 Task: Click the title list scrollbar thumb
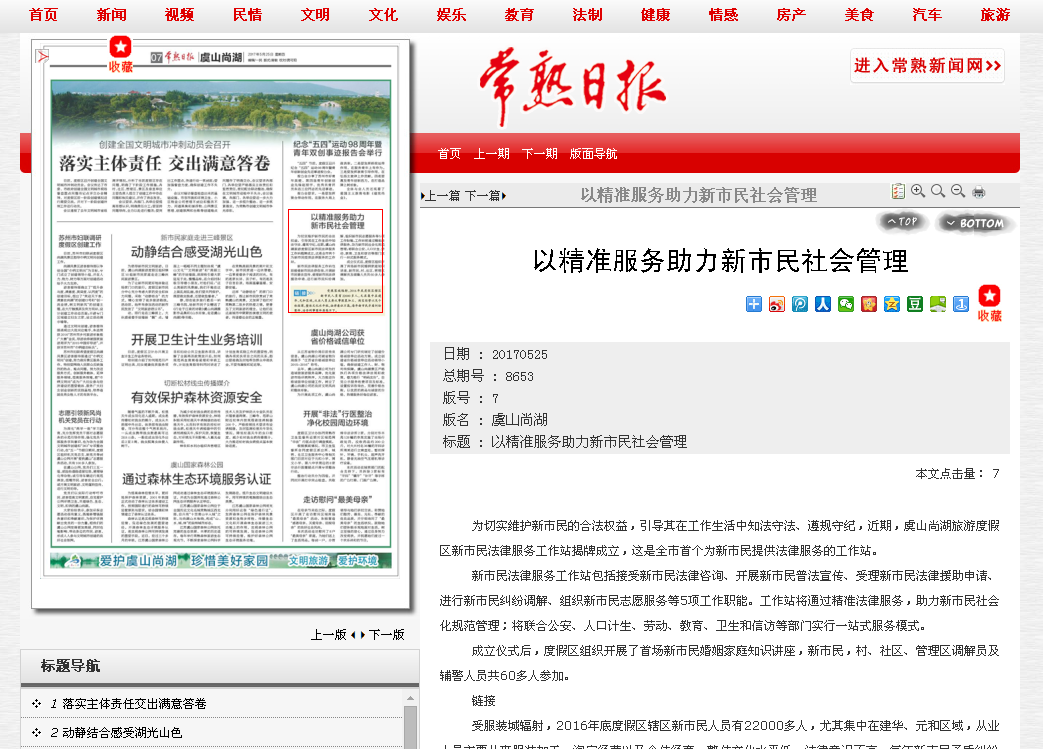pos(410,728)
